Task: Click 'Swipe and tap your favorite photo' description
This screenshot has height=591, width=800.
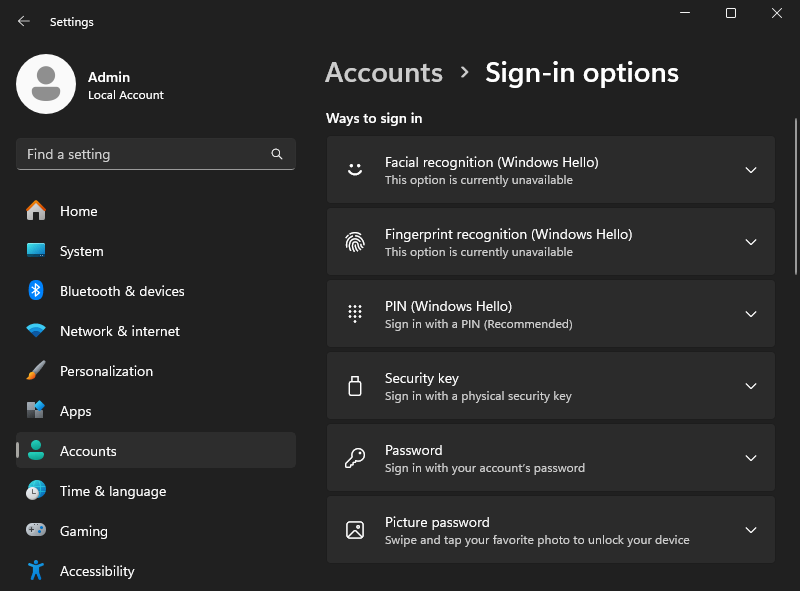Action: tap(537, 540)
